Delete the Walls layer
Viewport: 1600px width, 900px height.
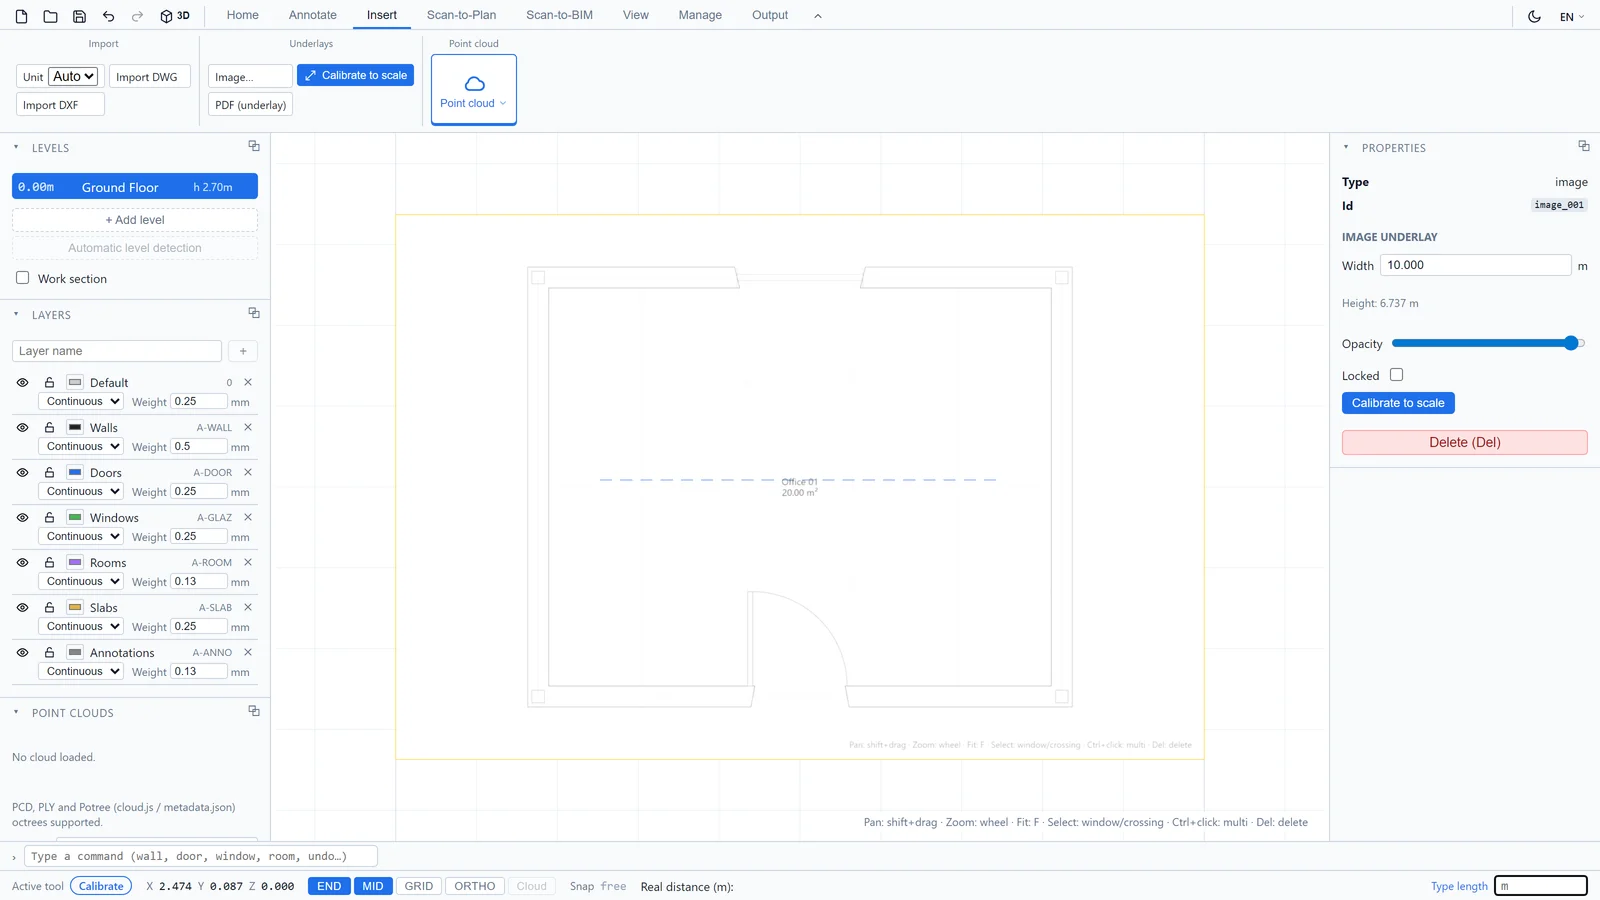coord(248,427)
